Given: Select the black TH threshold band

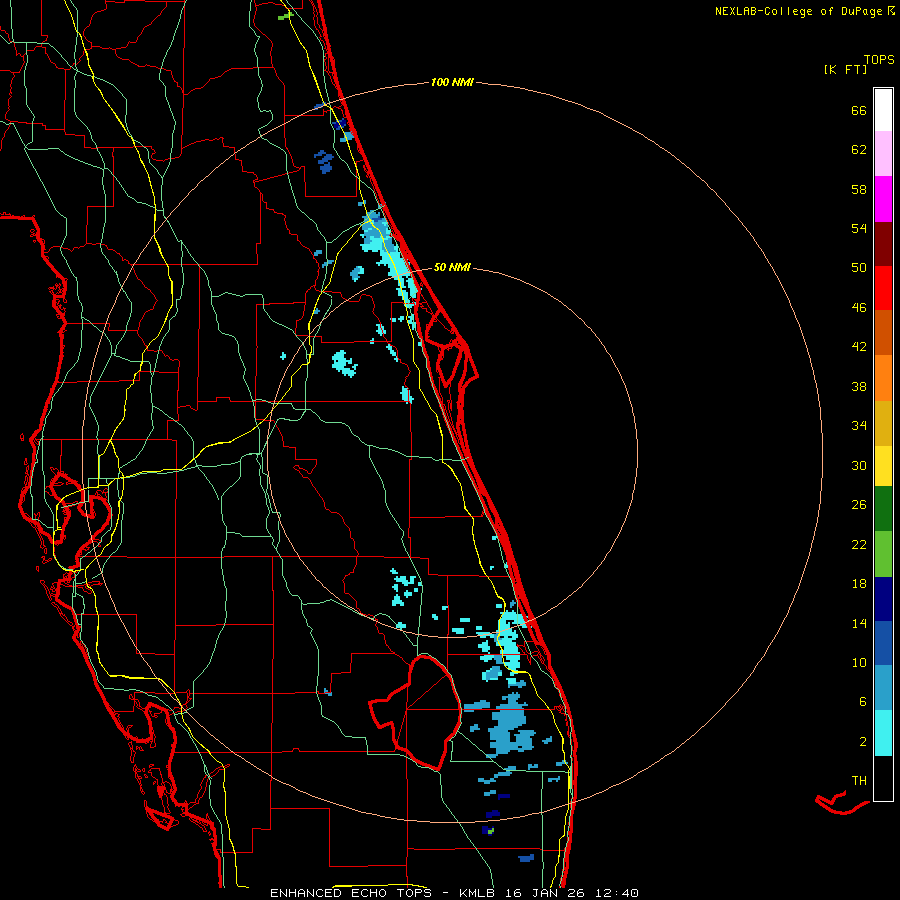Looking at the screenshot, I should [883, 778].
